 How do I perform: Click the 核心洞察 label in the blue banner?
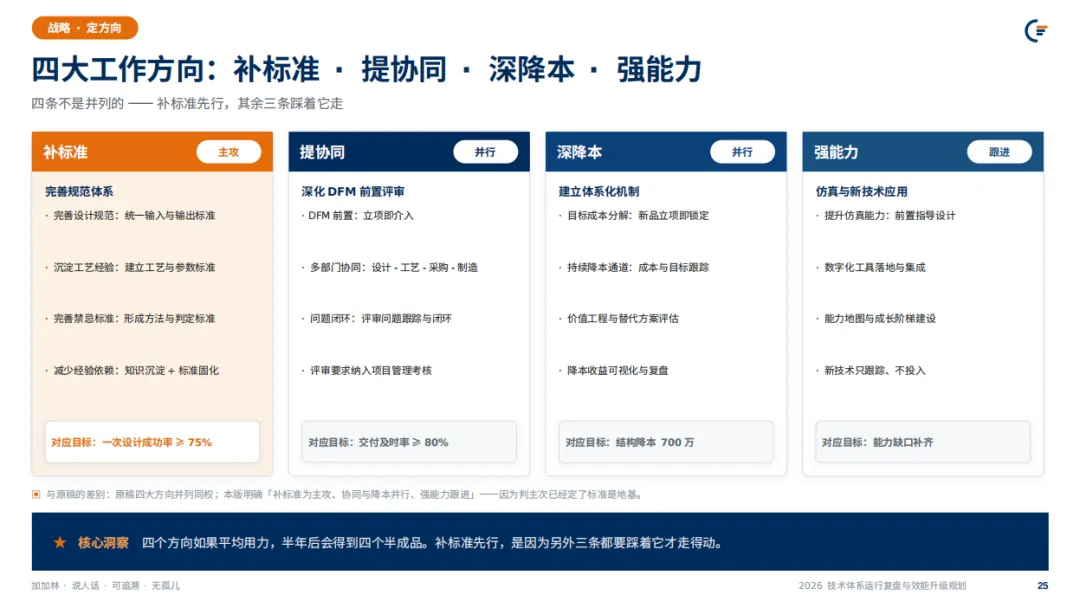pyautogui.click(x=103, y=543)
